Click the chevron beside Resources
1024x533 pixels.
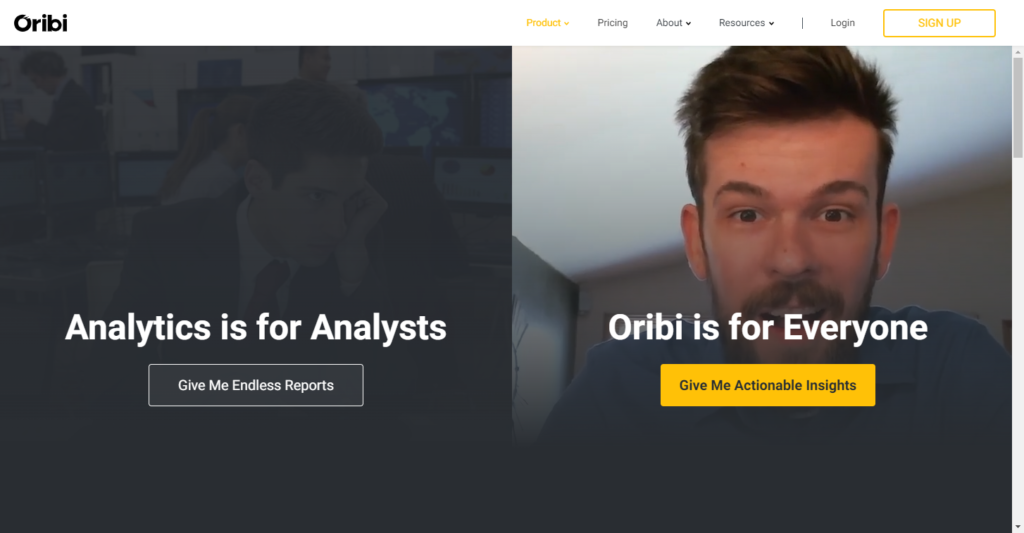(x=771, y=24)
